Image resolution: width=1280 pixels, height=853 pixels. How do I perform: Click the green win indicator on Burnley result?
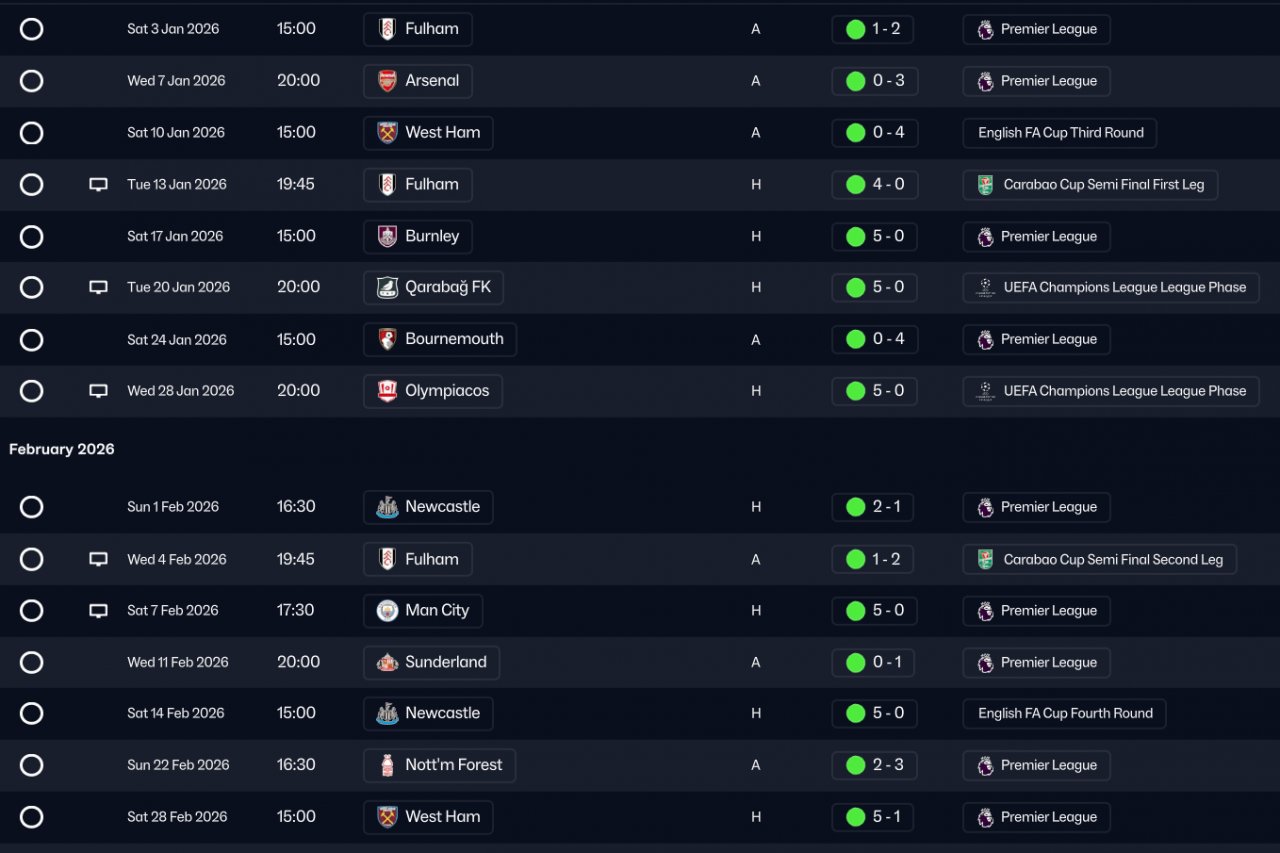click(x=855, y=237)
